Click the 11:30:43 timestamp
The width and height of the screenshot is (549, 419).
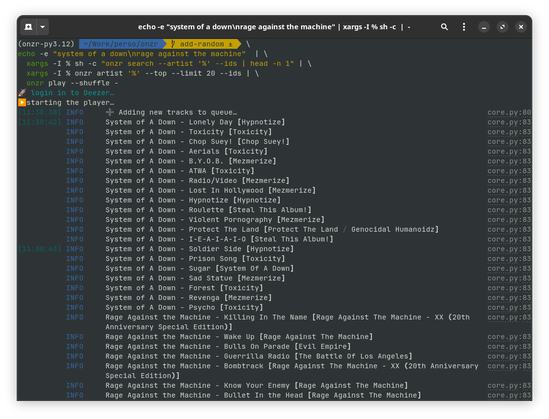[40, 249]
